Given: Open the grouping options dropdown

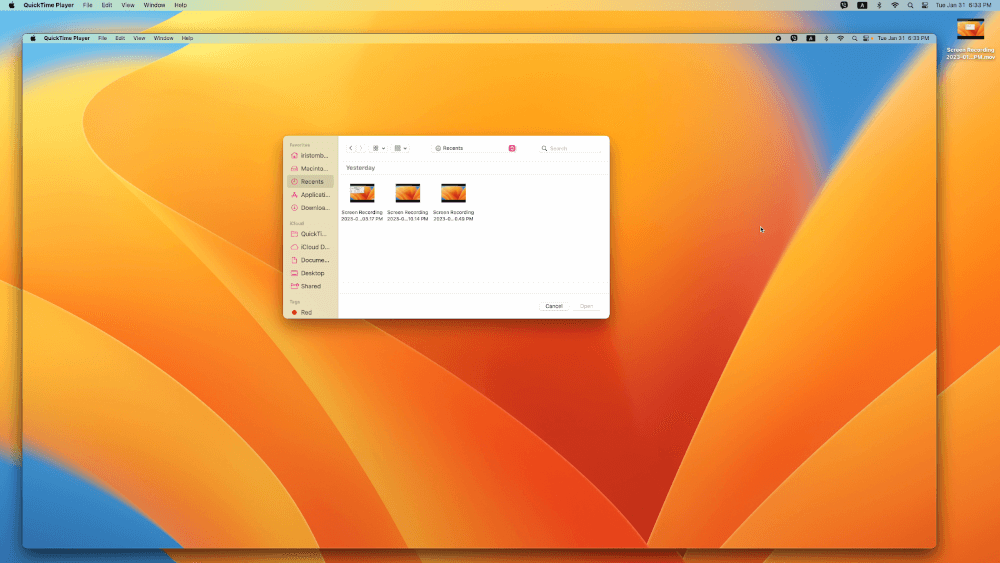Looking at the screenshot, I should [401, 148].
